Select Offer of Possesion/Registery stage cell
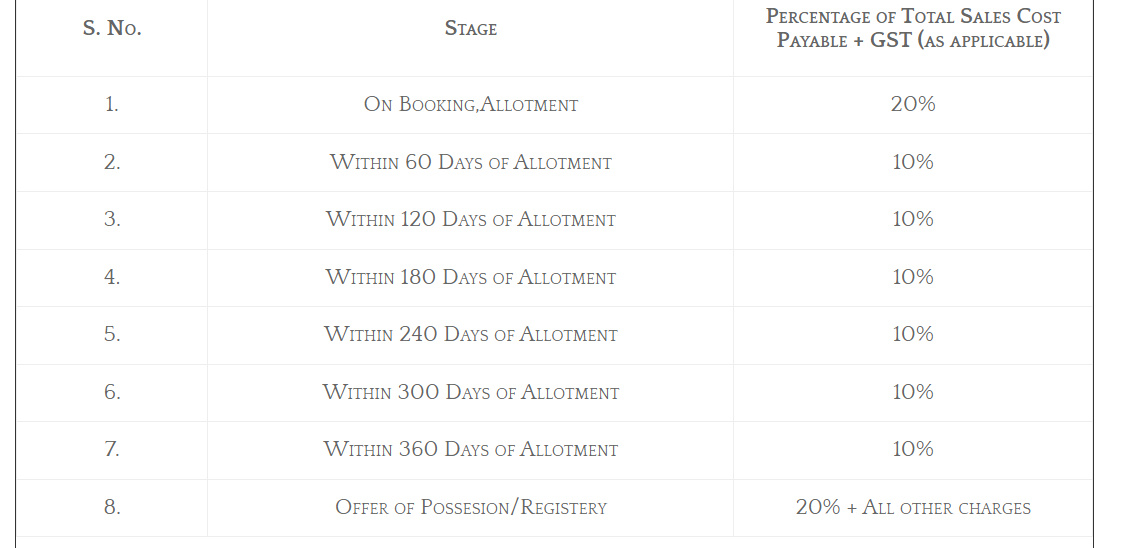This screenshot has width=1141, height=548. [470, 507]
